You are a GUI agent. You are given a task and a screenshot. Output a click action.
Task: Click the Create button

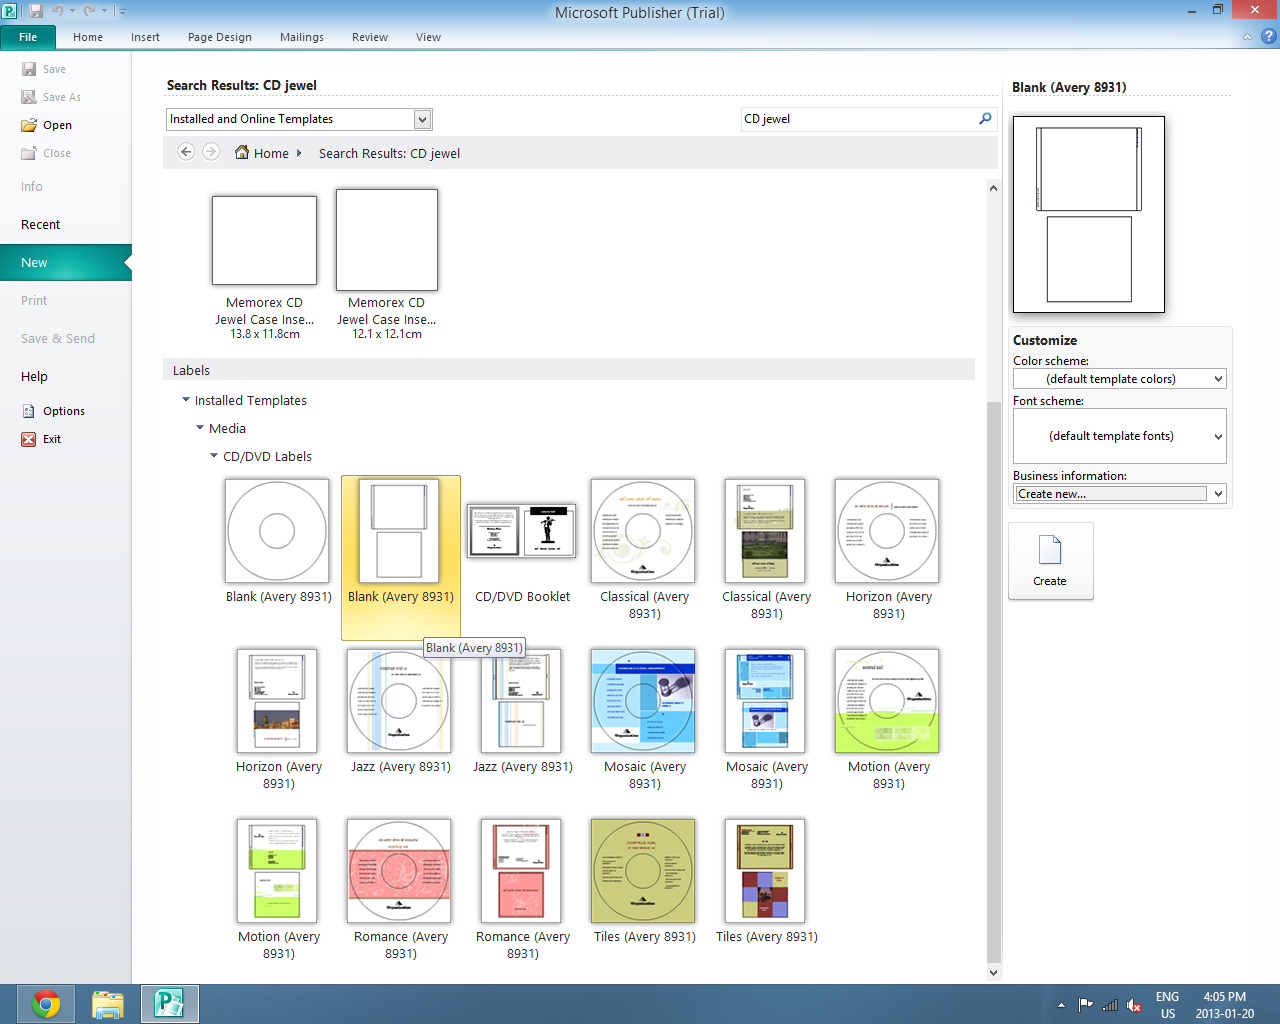pos(1051,561)
